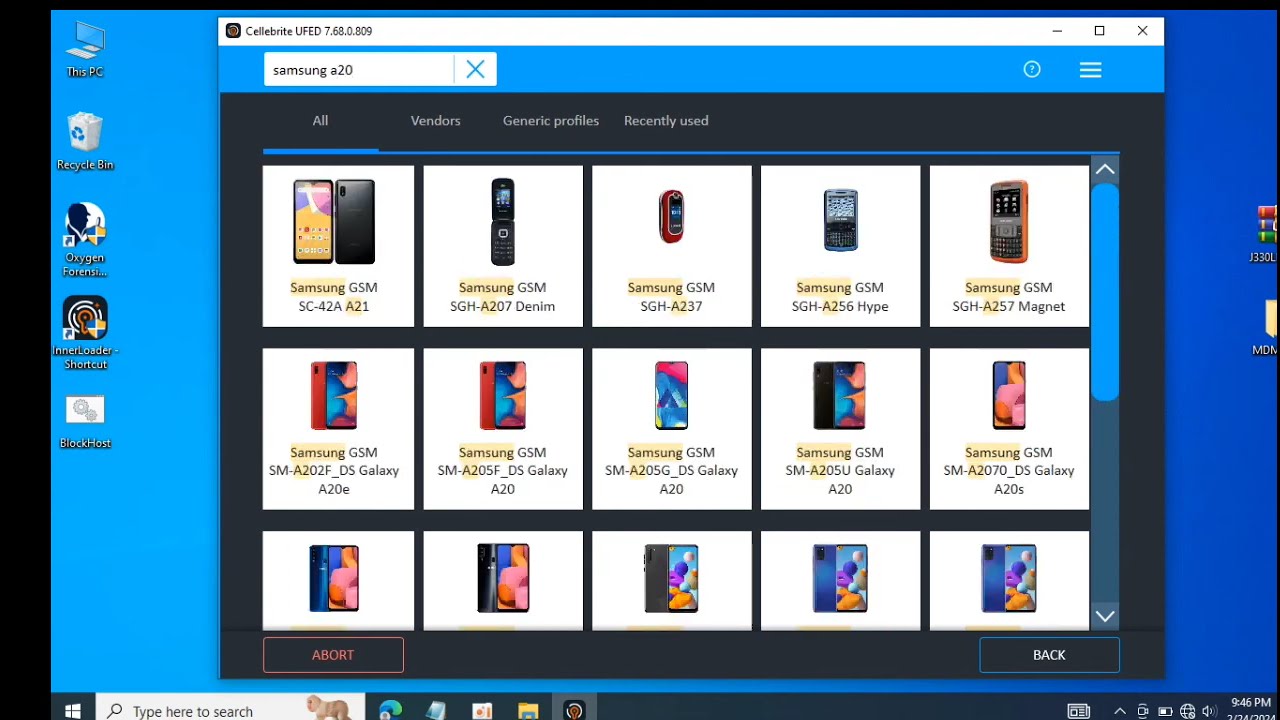Select SM-A202F_DS Galaxy A20e device
This screenshot has width=1280, height=720.
click(x=338, y=429)
